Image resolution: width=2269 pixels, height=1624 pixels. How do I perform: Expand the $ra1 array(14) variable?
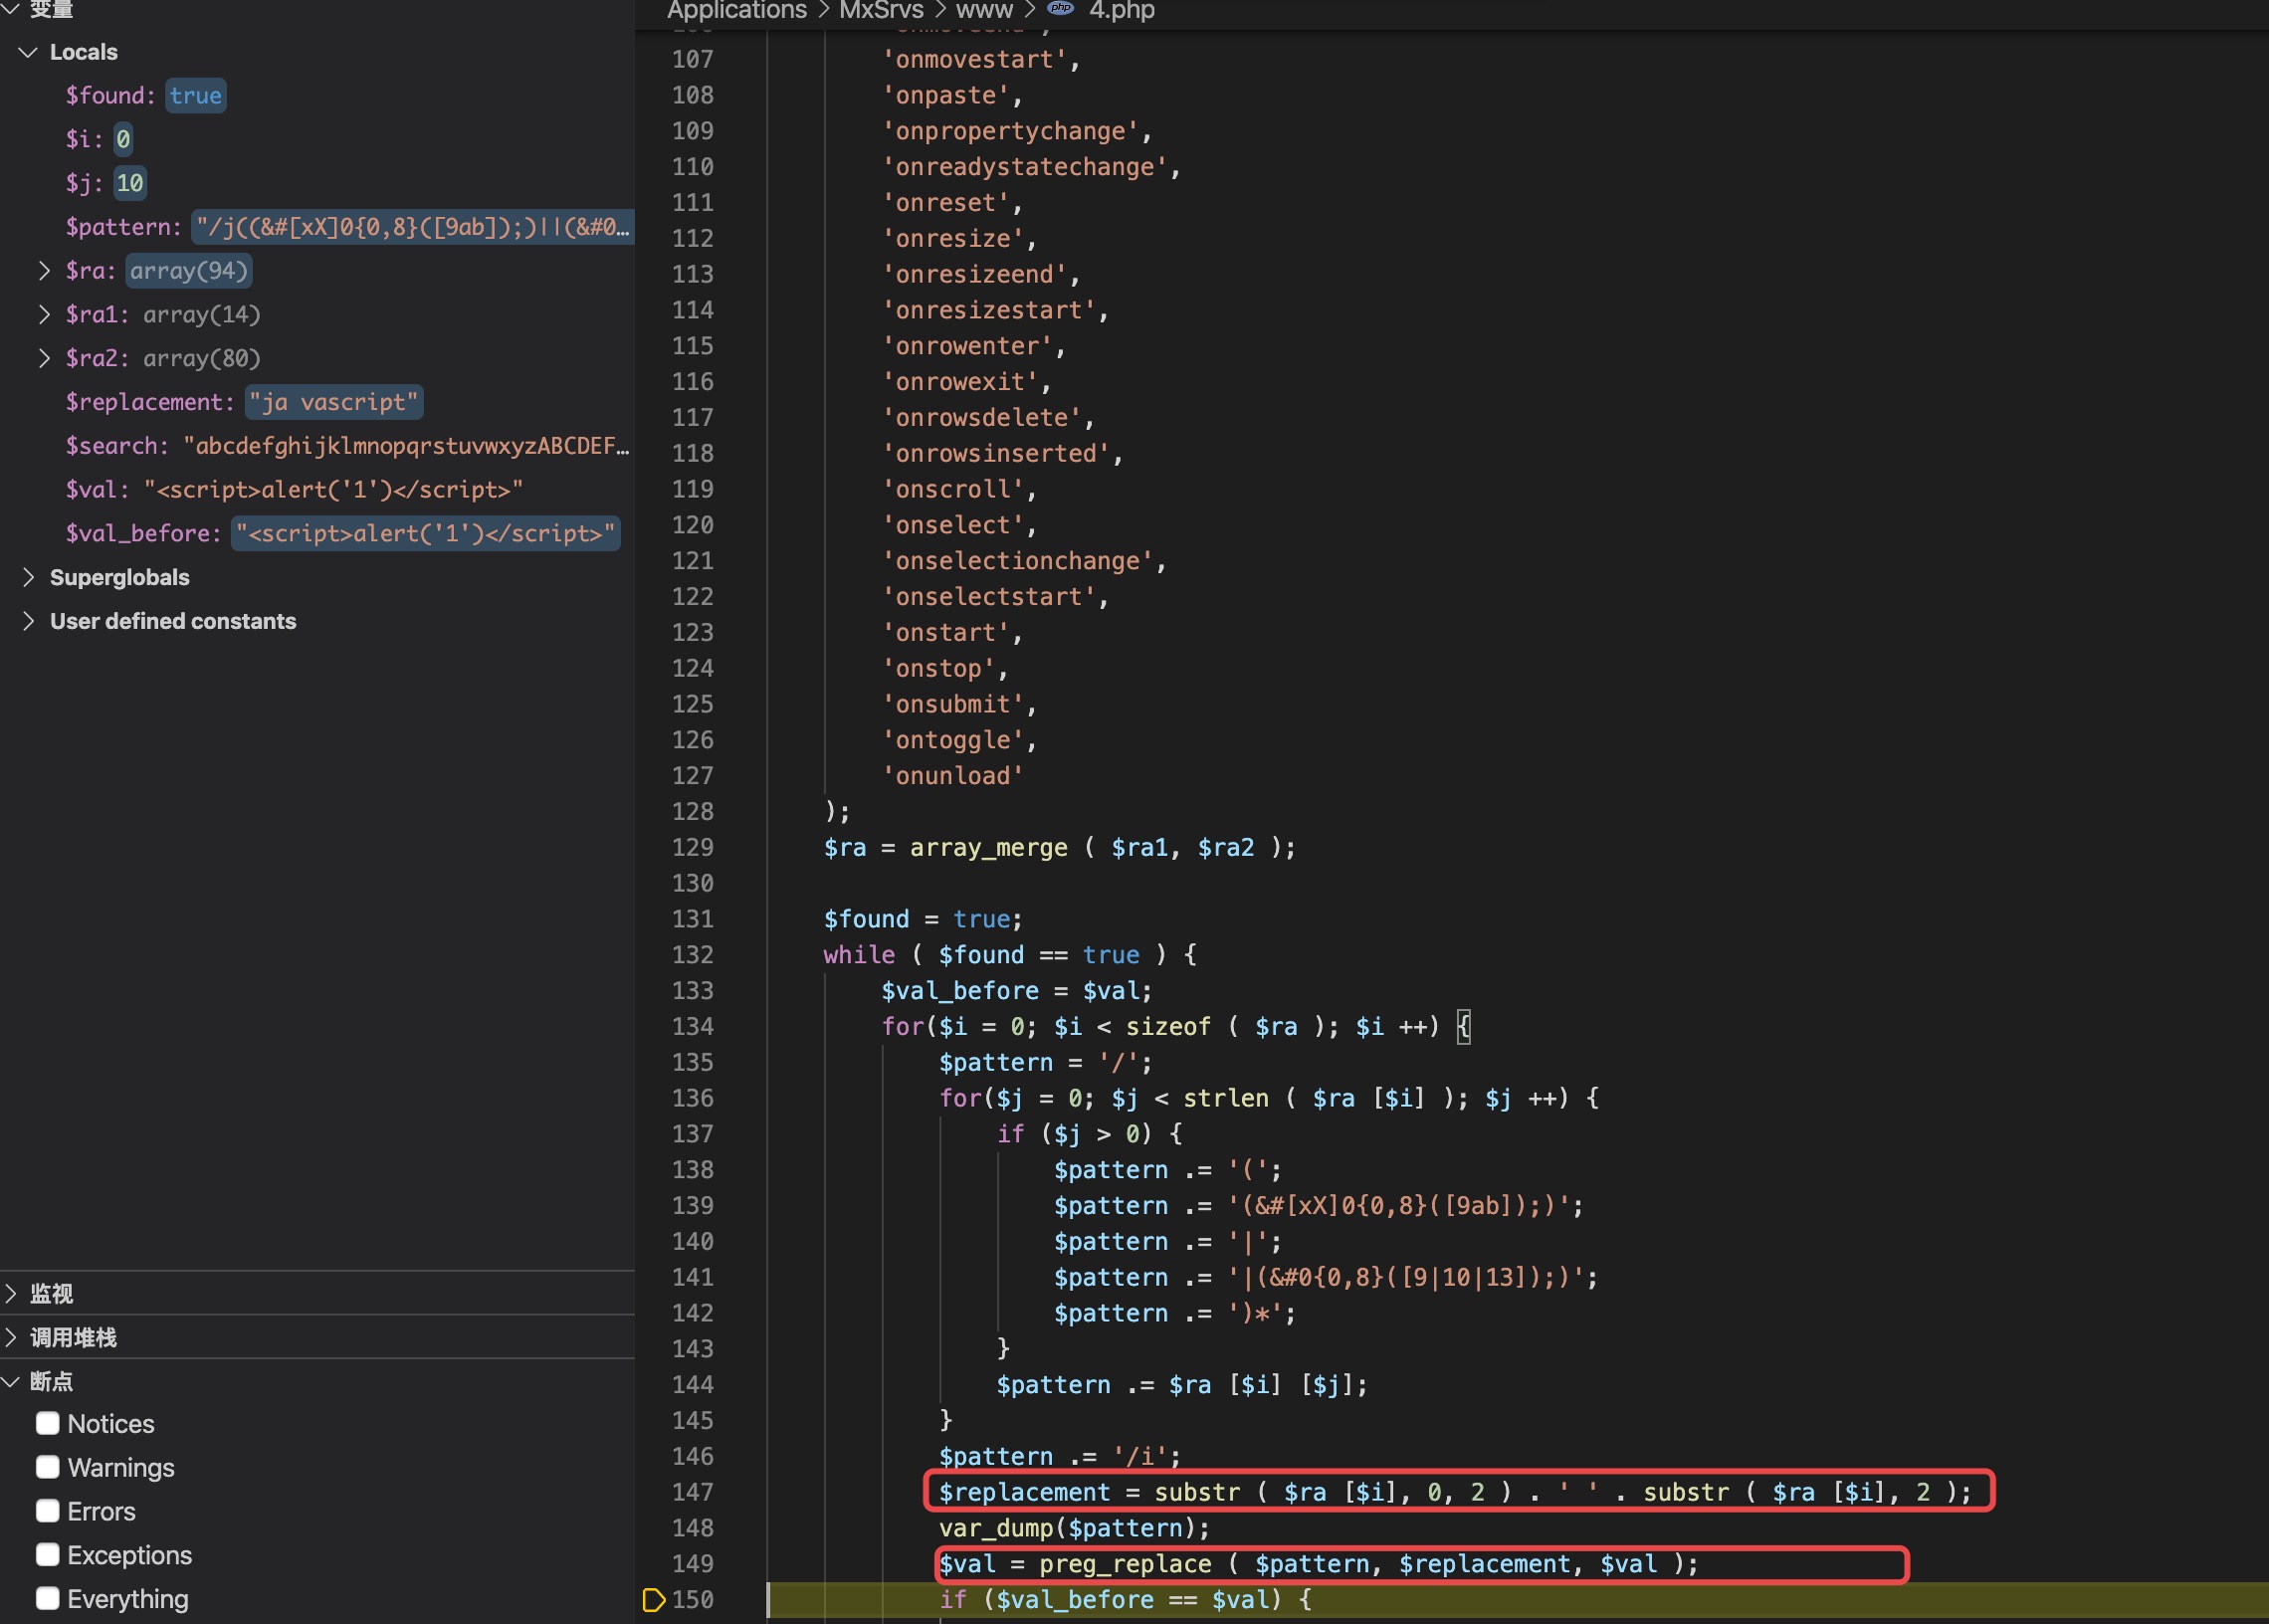pyautogui.click(x=44, y=314)
